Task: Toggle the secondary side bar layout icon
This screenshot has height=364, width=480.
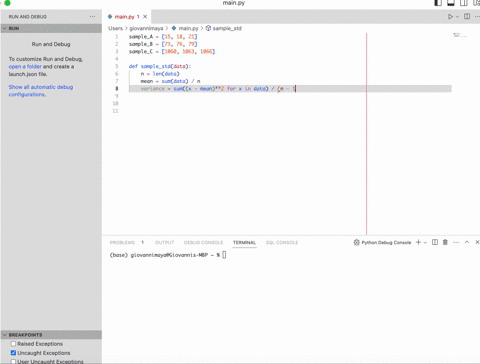Action: [464, 3]
